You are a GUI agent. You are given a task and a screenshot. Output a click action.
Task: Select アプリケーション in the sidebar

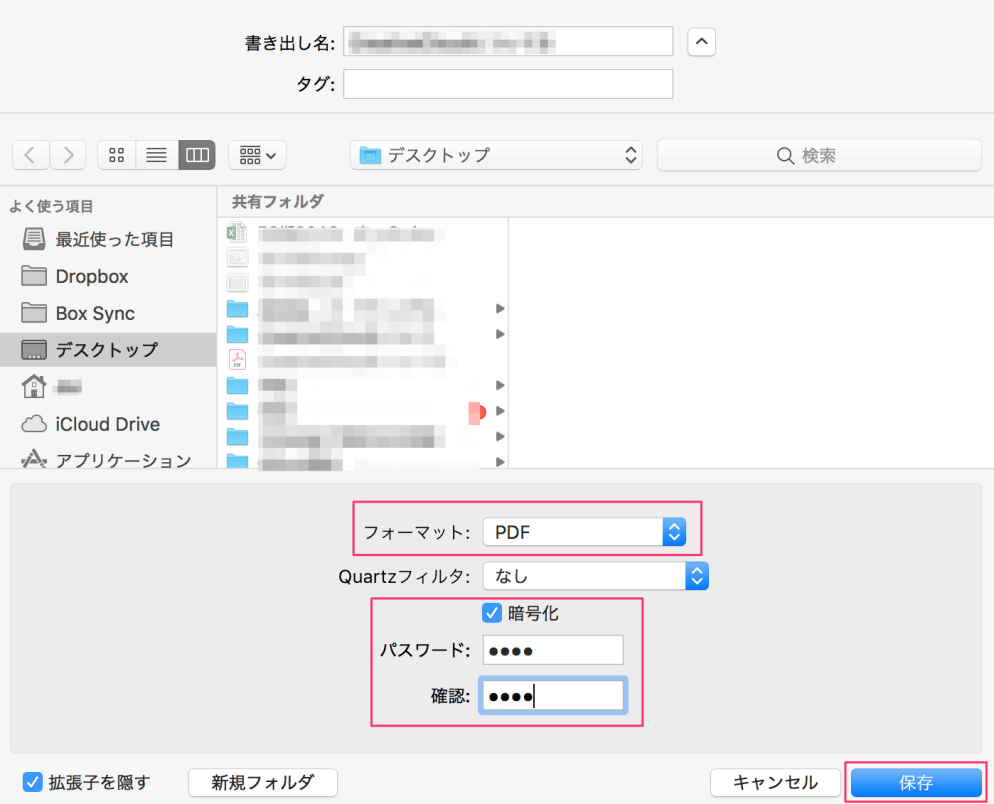pyautogui.click(x=108, y=460)
